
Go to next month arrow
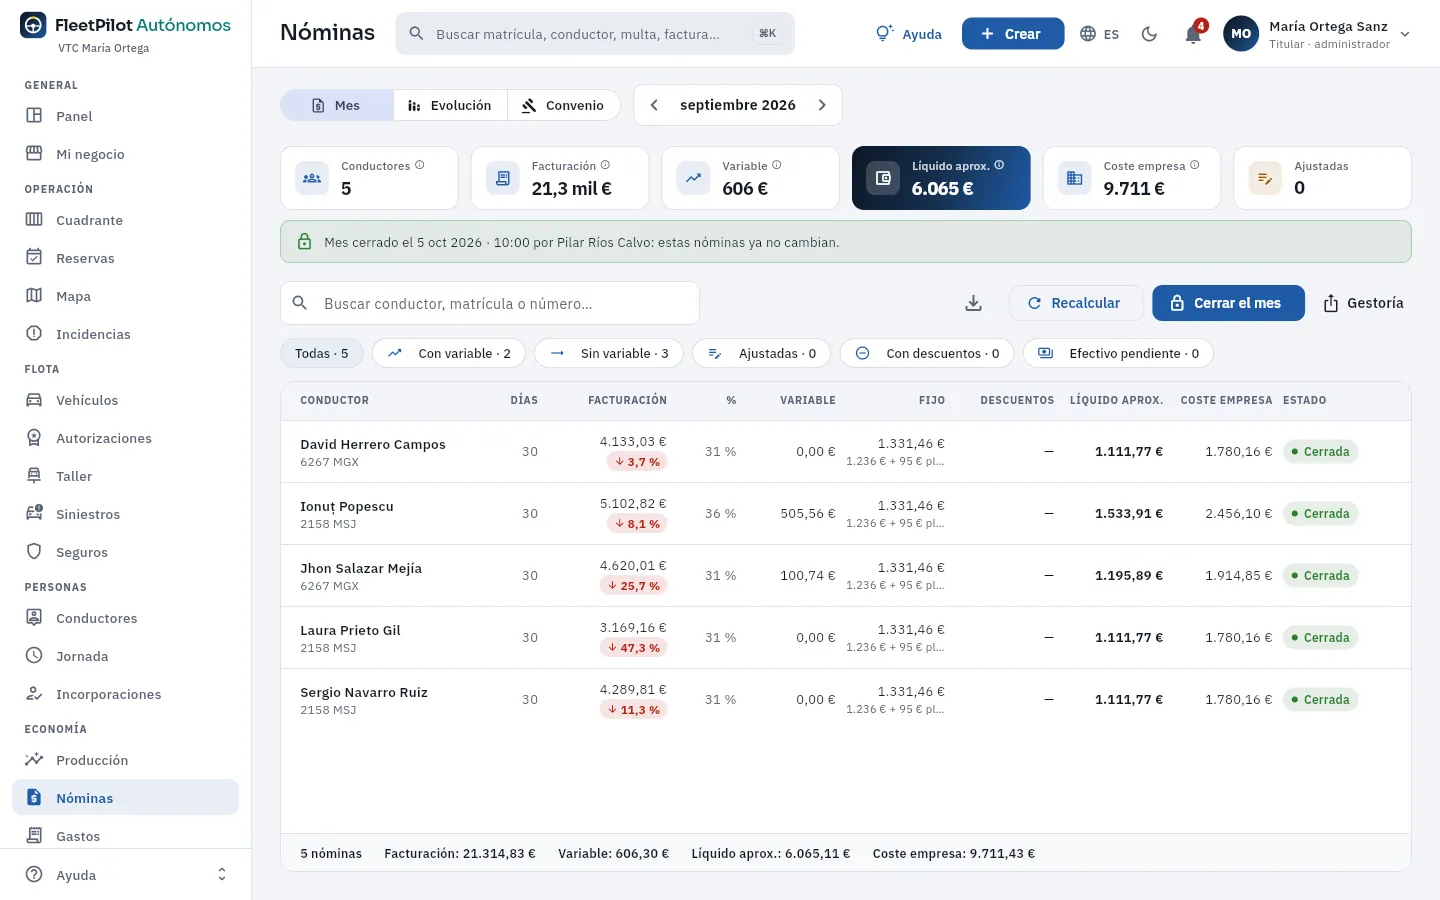tap(822, 105)
